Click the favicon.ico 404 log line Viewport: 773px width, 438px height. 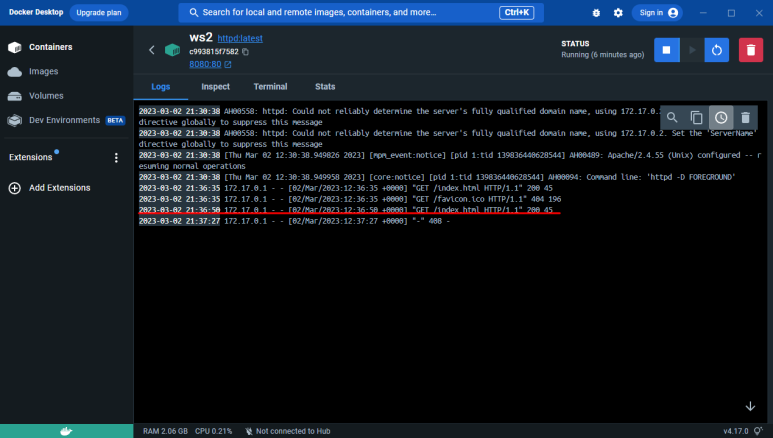[350, 199]
